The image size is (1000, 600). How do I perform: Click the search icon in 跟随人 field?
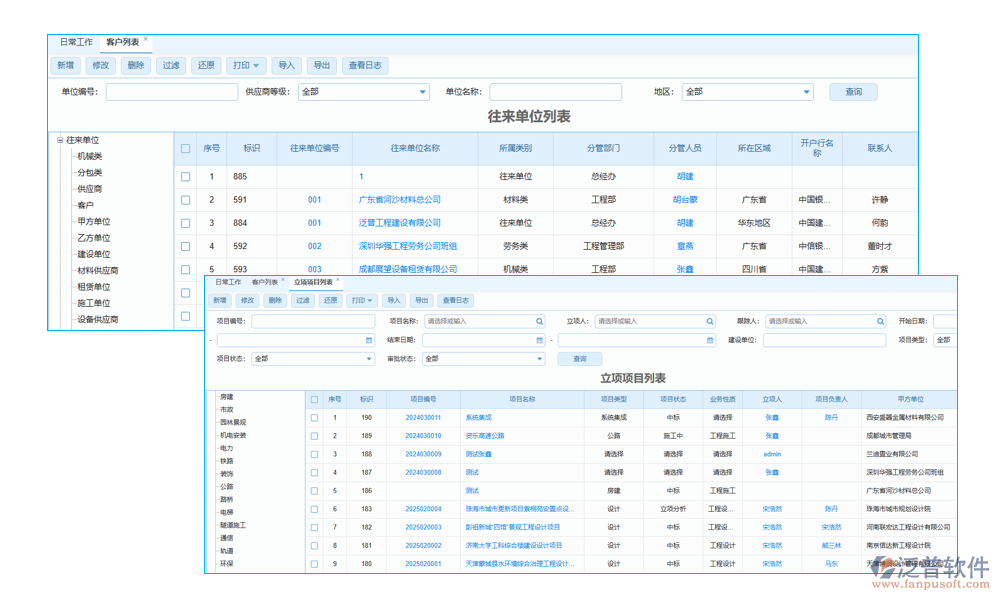880,322
